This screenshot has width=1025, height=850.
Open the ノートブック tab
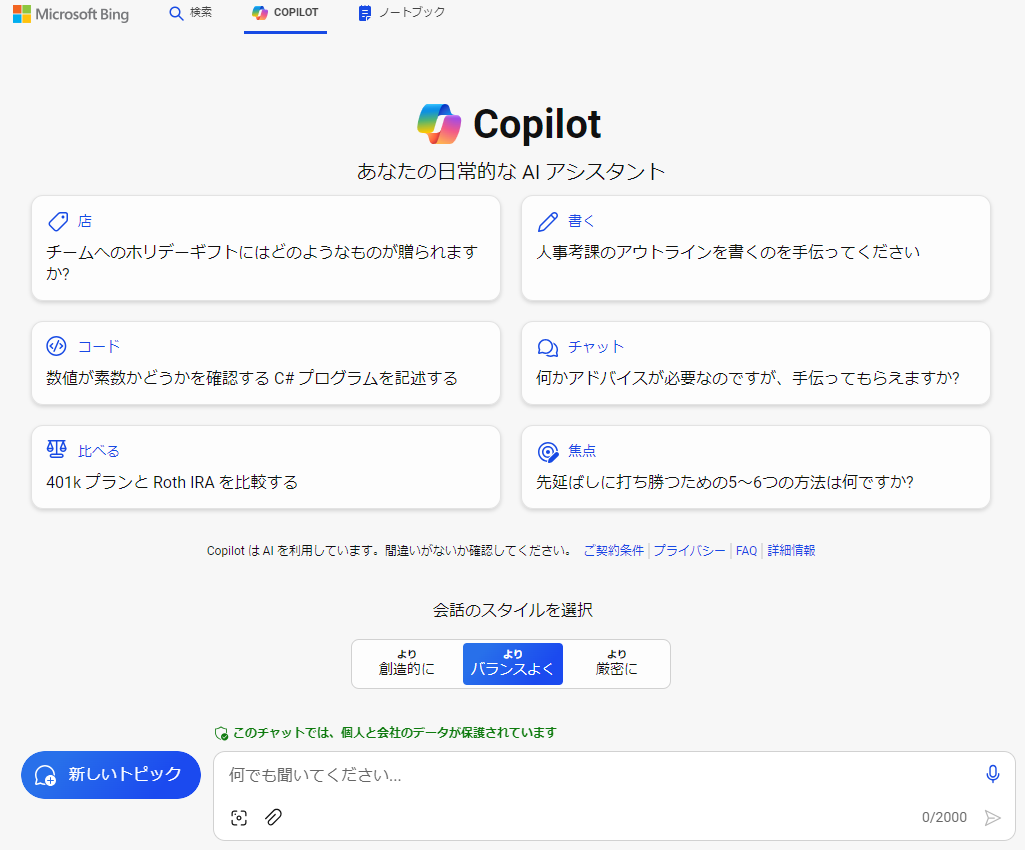[x=401, y=13]
